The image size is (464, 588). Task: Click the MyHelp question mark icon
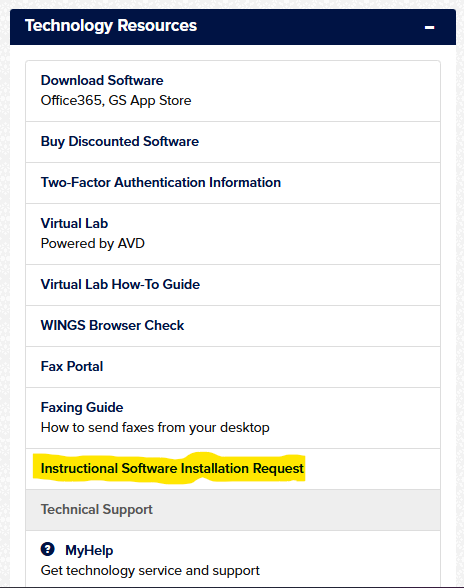coord(48,549)
